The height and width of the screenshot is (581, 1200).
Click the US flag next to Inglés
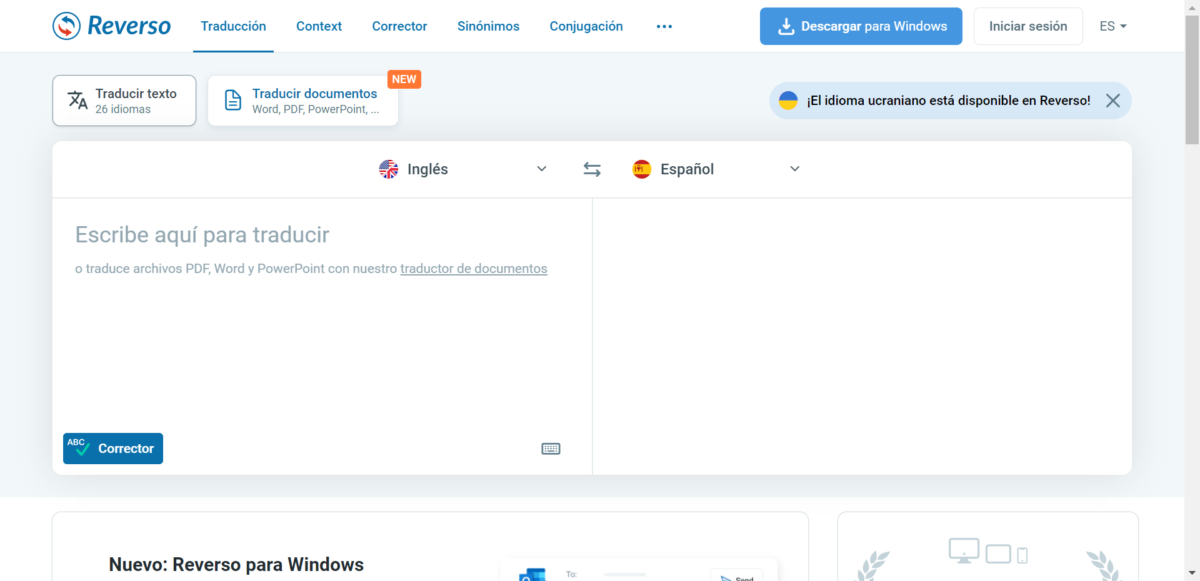point(388,169)
